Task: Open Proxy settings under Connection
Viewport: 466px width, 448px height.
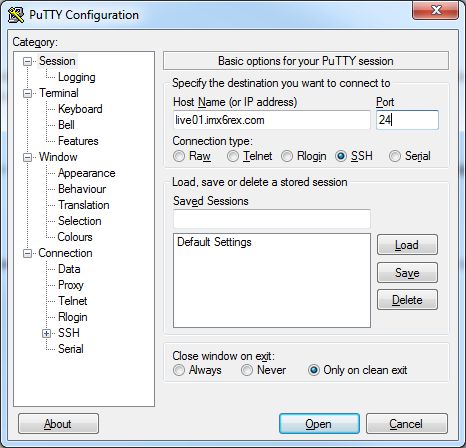Action: tap(71, 285)
